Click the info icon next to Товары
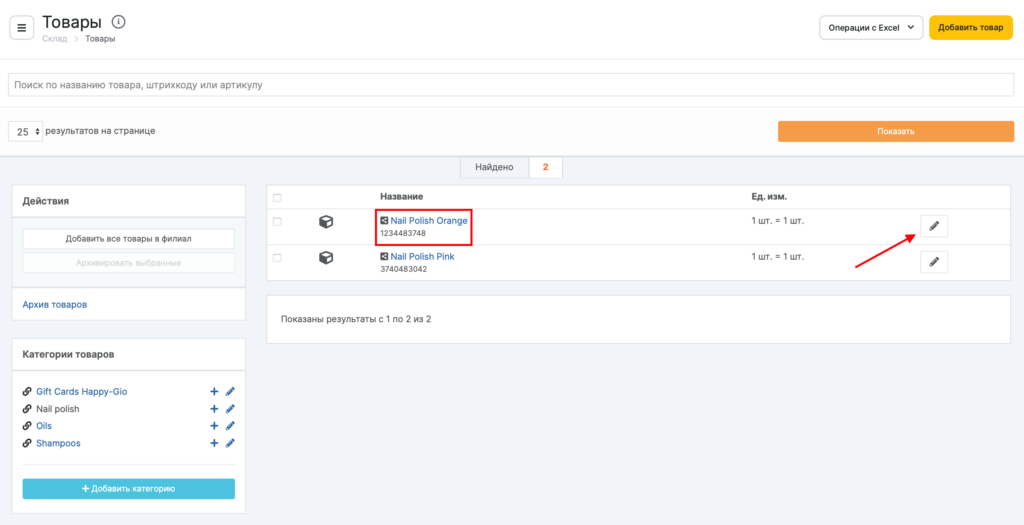 (119, 22)
